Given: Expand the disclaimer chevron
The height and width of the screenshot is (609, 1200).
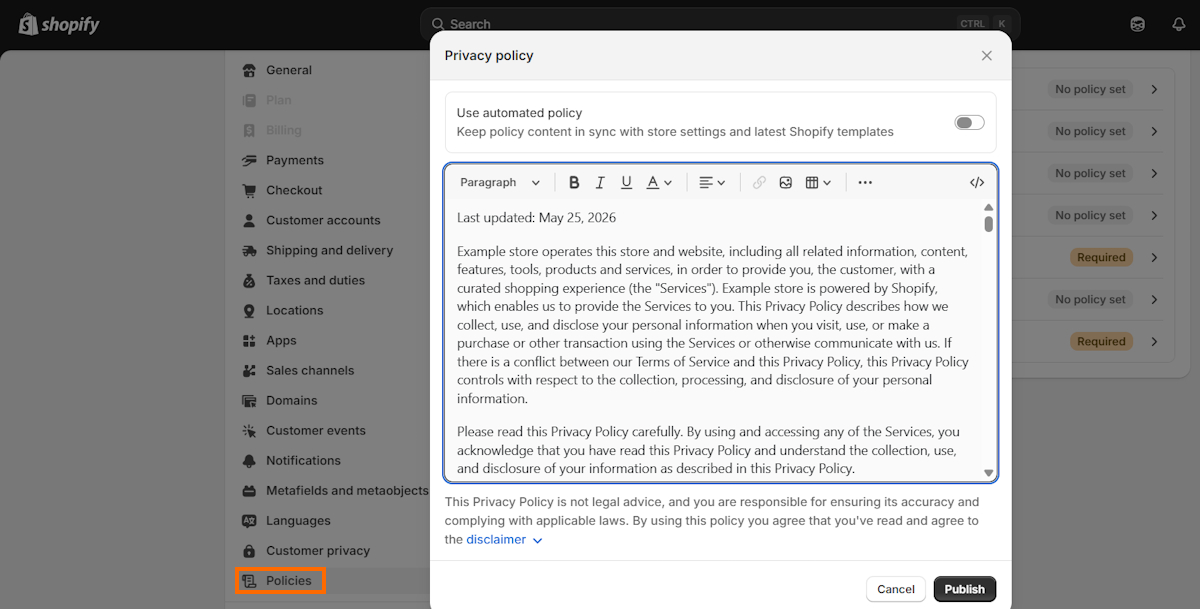Looking at the screenshot, I should click(x=537, y=541).
